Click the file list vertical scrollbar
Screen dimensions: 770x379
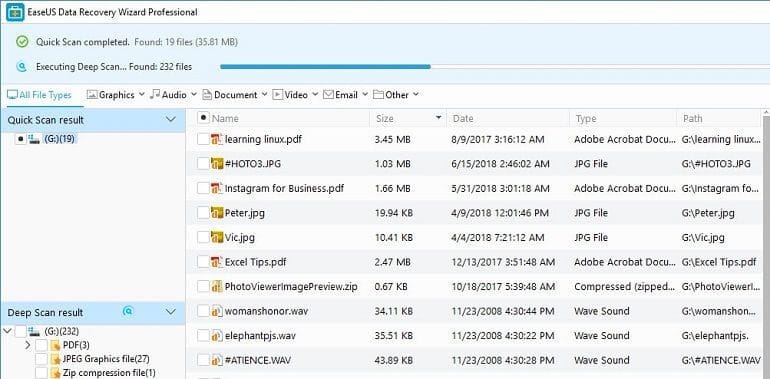coord(766,245)
